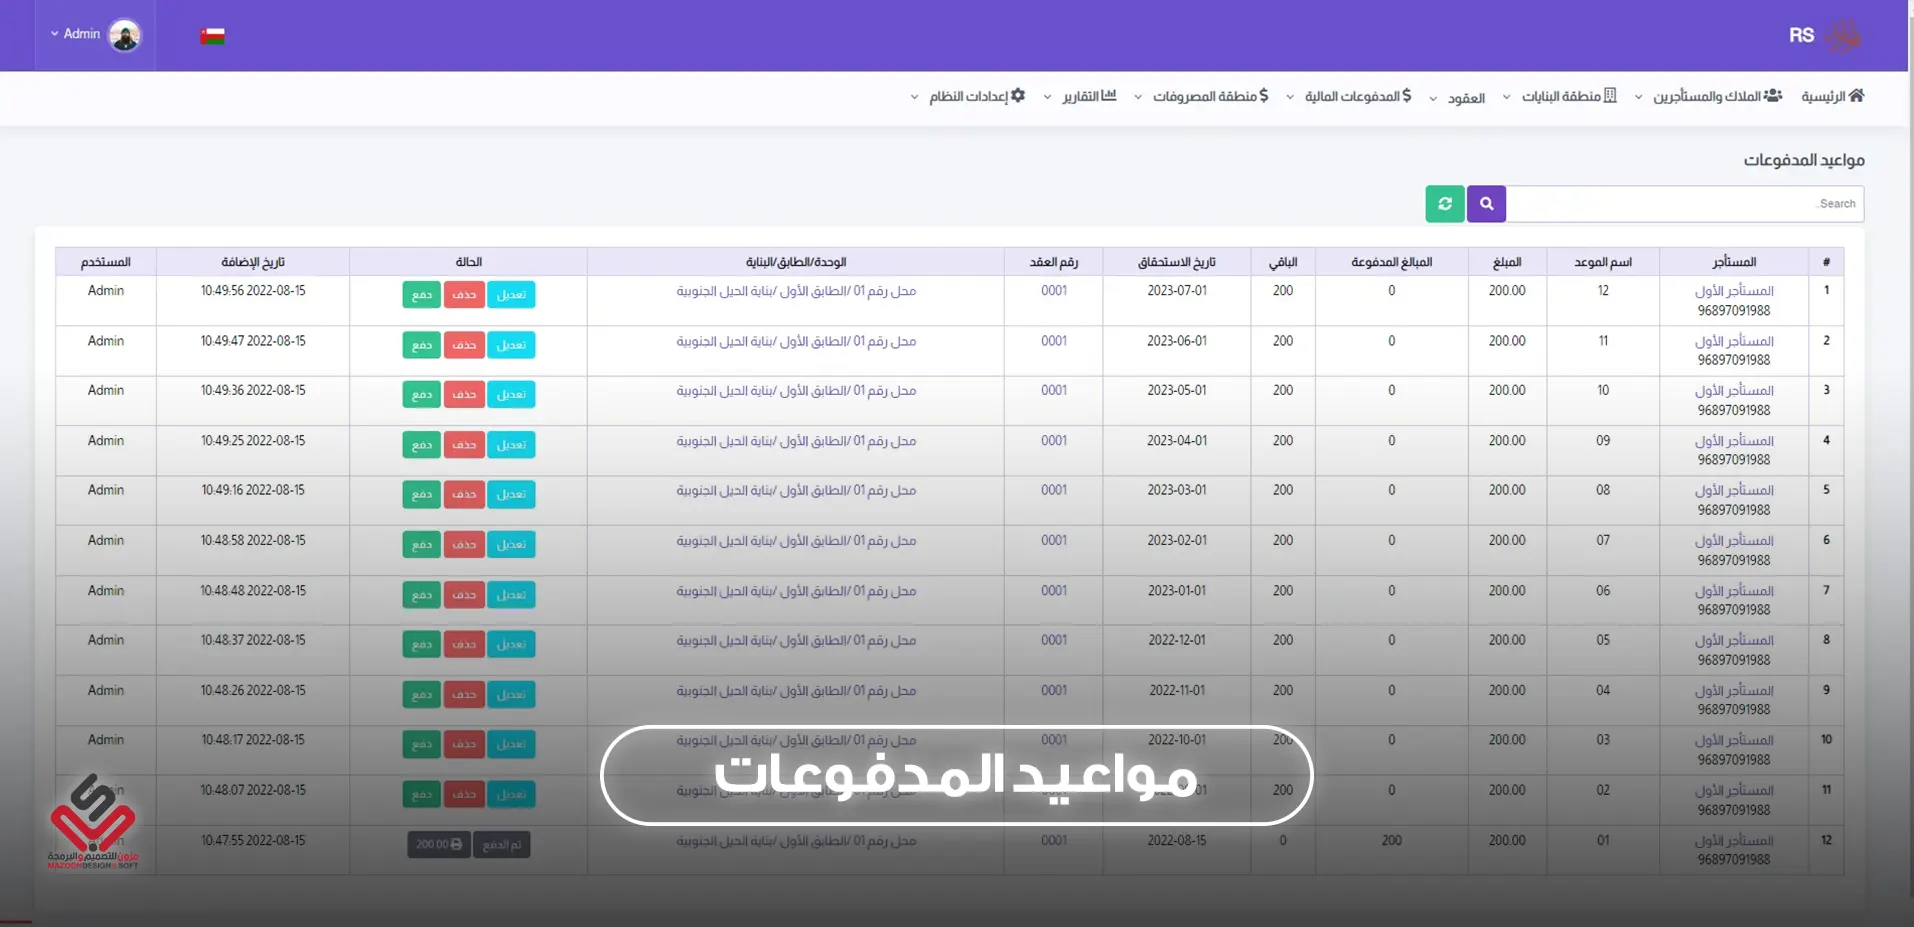Click the Oman flag language icon
Viewport: 1914px width, 927px height.
click(x=212, y=37)
